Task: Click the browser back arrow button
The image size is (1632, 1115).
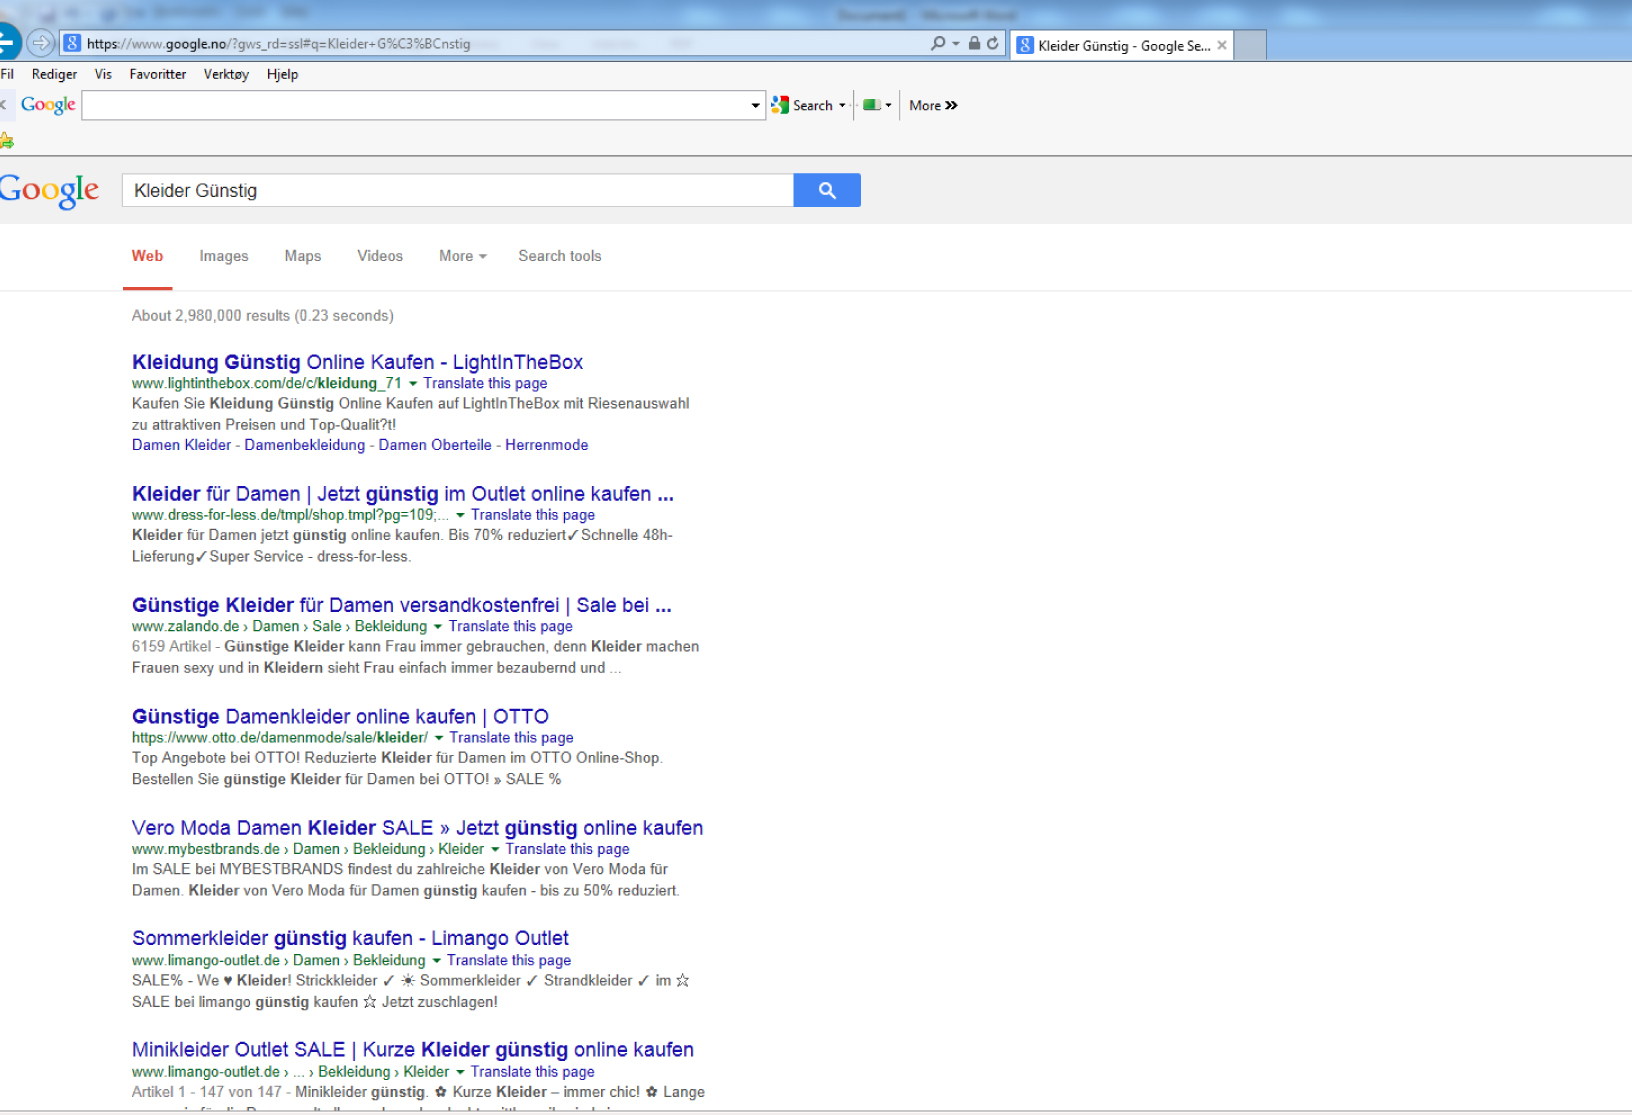Action: [x=7, y=43]
